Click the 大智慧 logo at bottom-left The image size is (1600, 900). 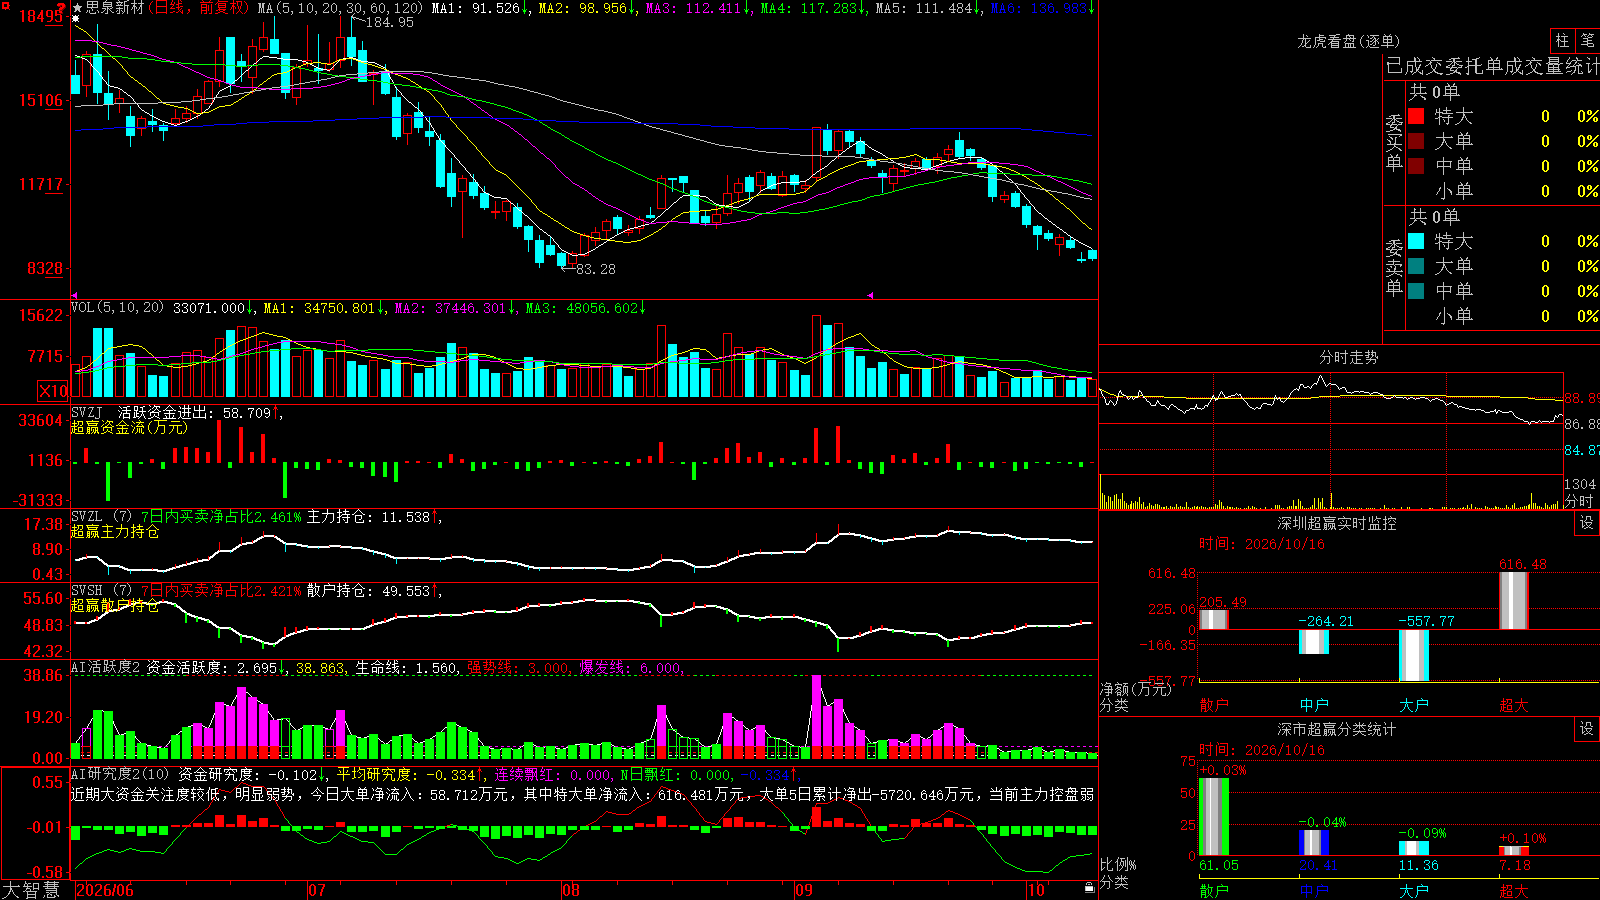click(32, 889)
